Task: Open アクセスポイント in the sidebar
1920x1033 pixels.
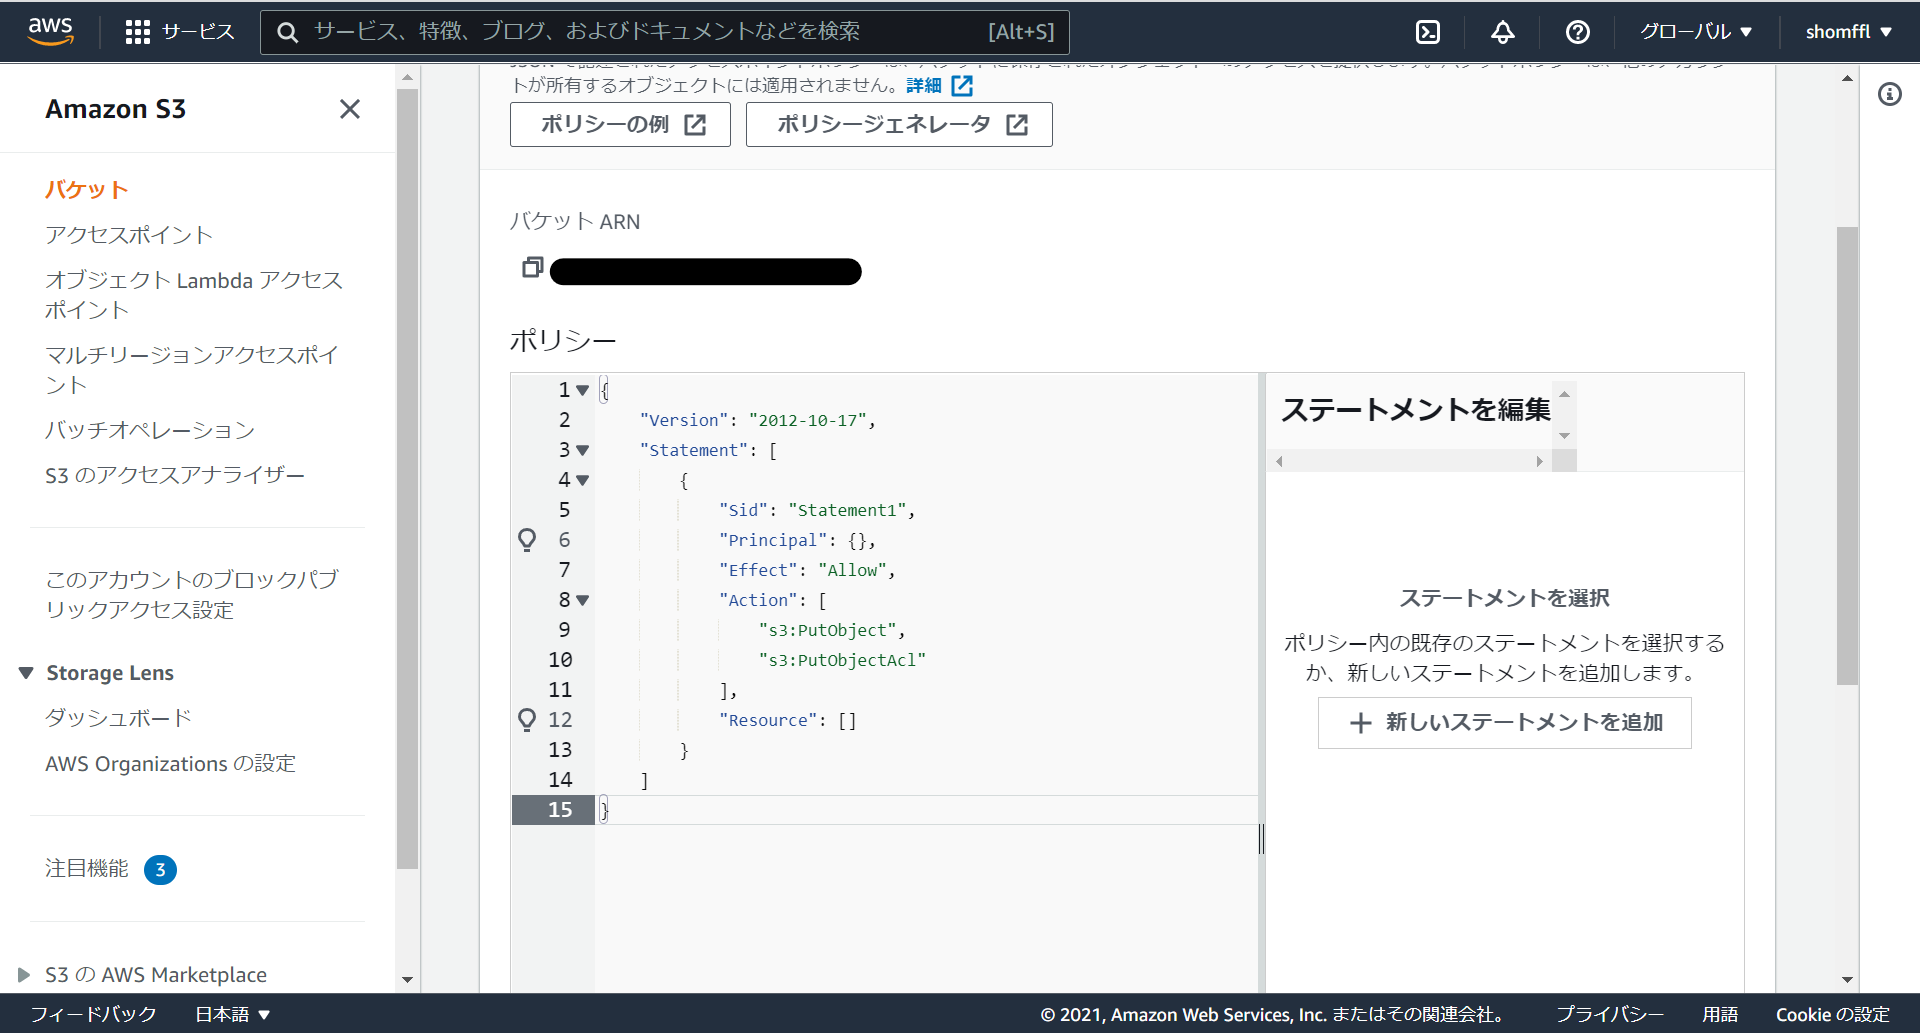Action: 129,235
